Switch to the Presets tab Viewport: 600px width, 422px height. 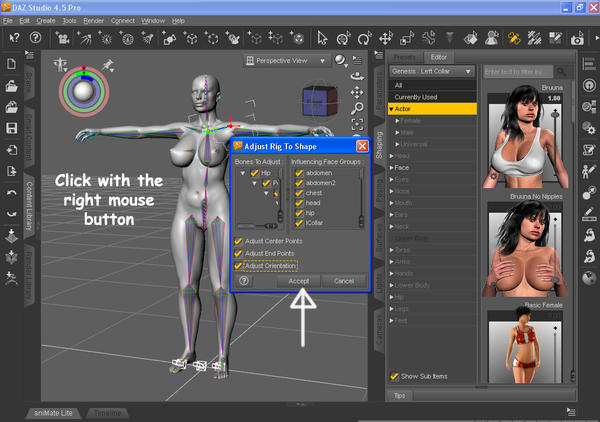[405, 57]
